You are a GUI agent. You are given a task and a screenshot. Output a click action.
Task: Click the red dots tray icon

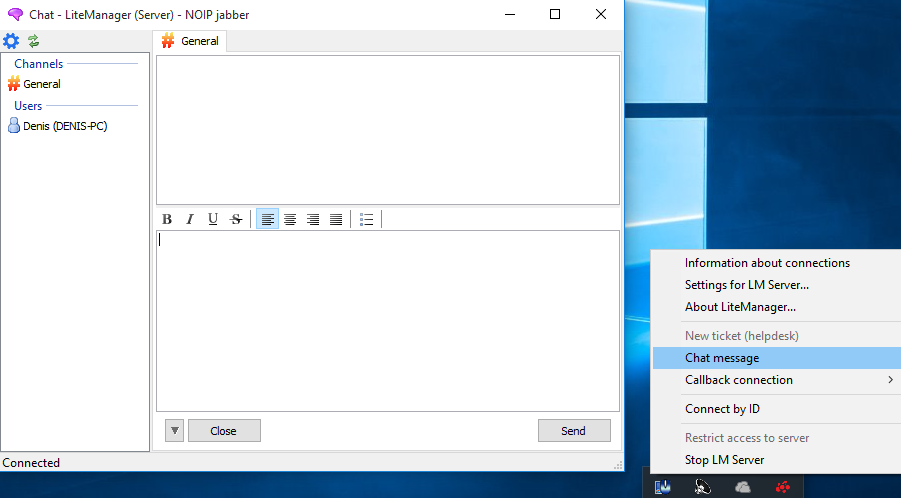pos(783,487)
